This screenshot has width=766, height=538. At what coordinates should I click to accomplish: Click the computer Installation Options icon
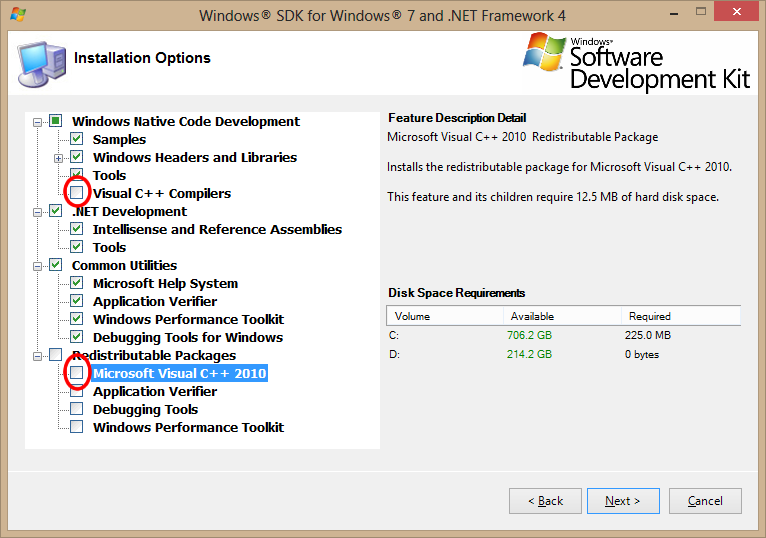pos(41,62)
